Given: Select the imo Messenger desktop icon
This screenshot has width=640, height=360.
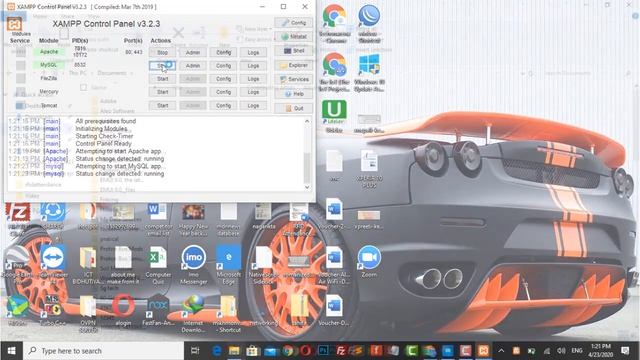Looking at the screenshot, I should [x=193, y=265].
